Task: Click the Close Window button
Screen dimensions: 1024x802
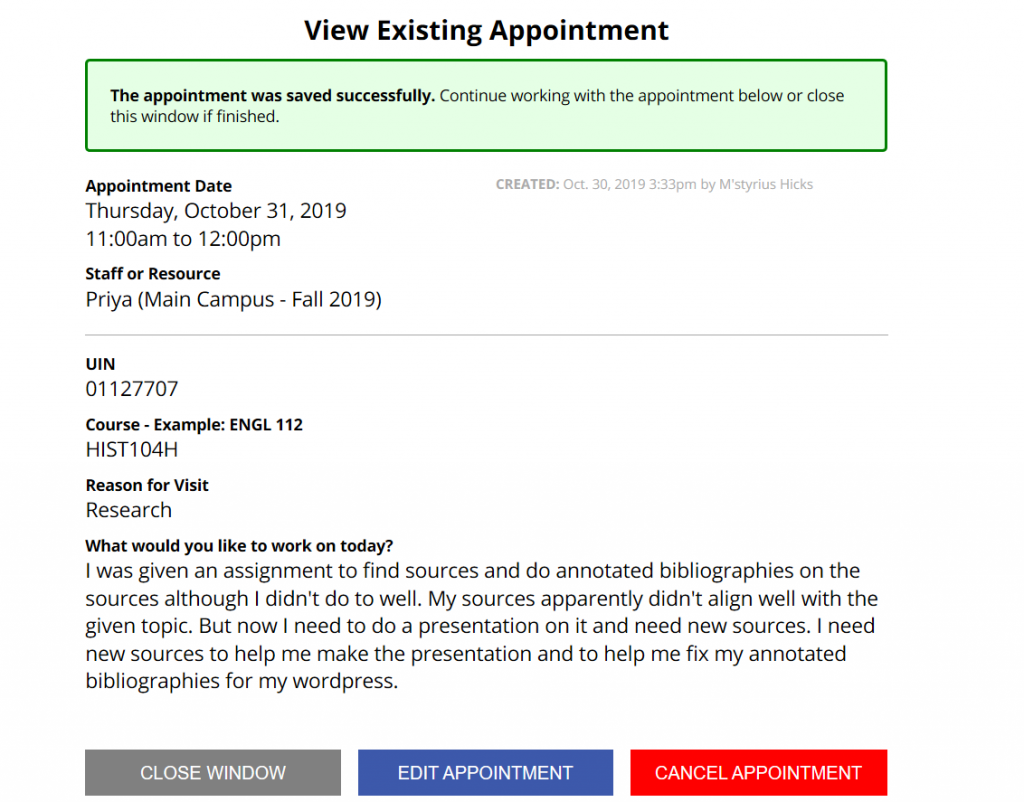Action: pos(213,773)
